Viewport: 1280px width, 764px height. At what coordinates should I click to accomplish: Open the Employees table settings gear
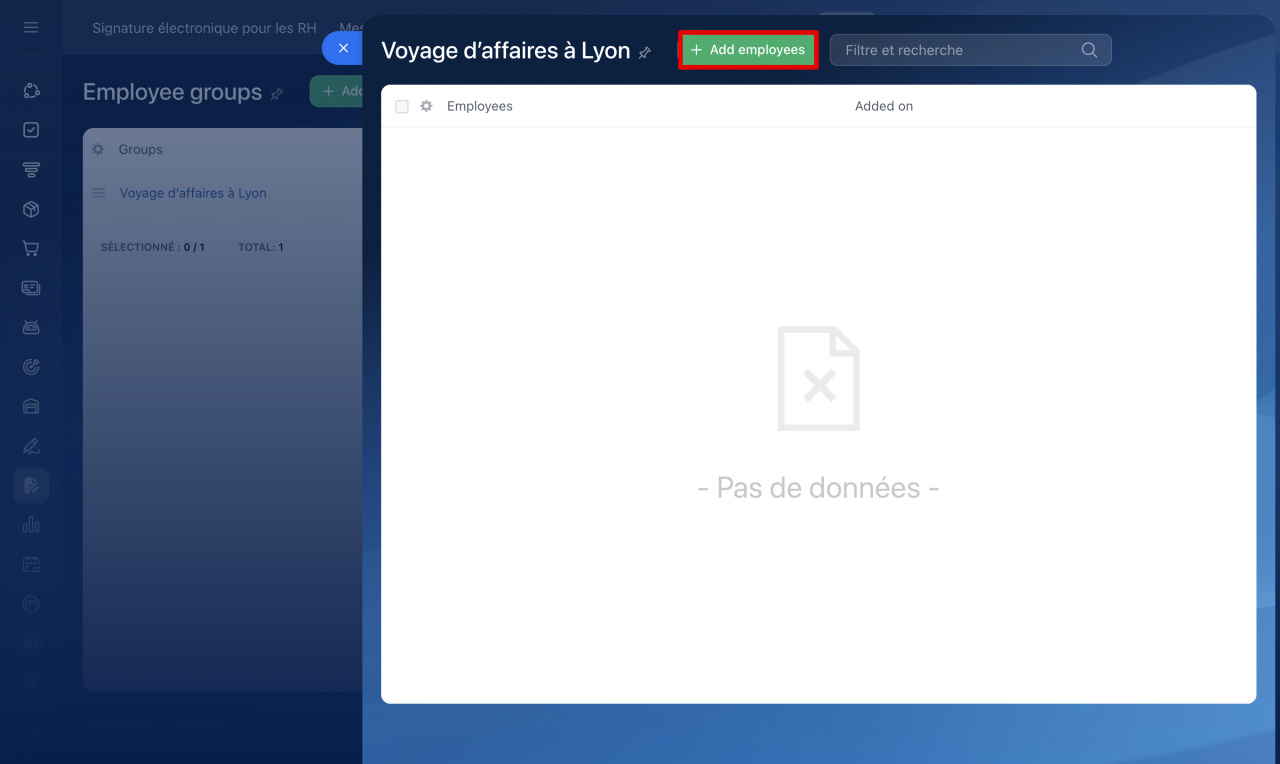coord(426,106)
